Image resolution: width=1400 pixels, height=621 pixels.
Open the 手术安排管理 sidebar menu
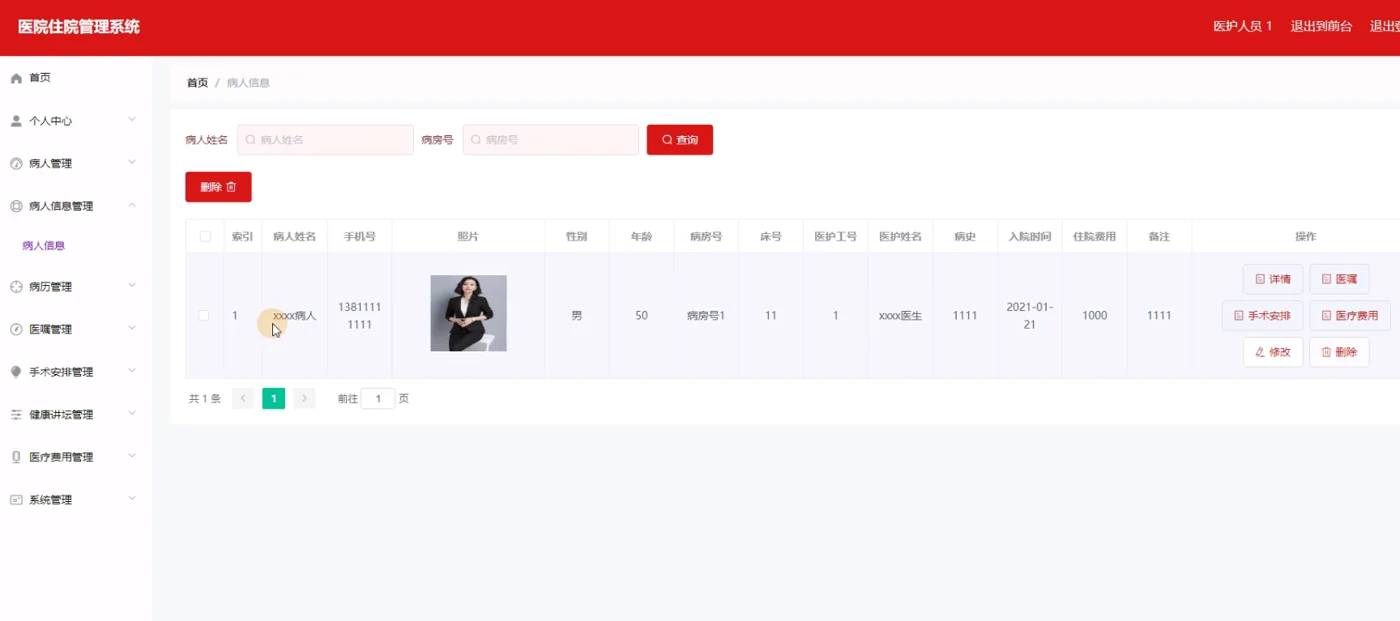pos(76,372)
